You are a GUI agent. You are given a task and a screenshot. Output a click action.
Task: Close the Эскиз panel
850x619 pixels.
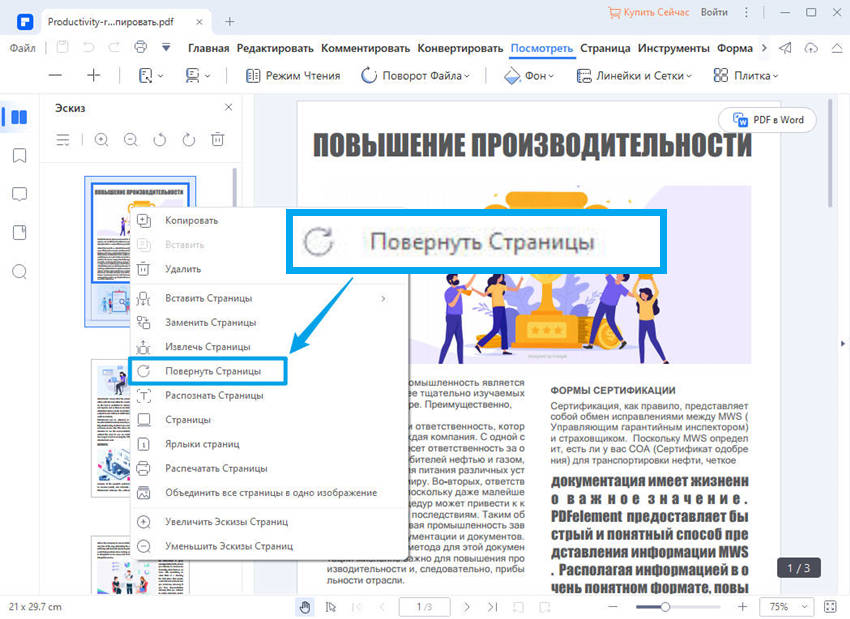229,107
